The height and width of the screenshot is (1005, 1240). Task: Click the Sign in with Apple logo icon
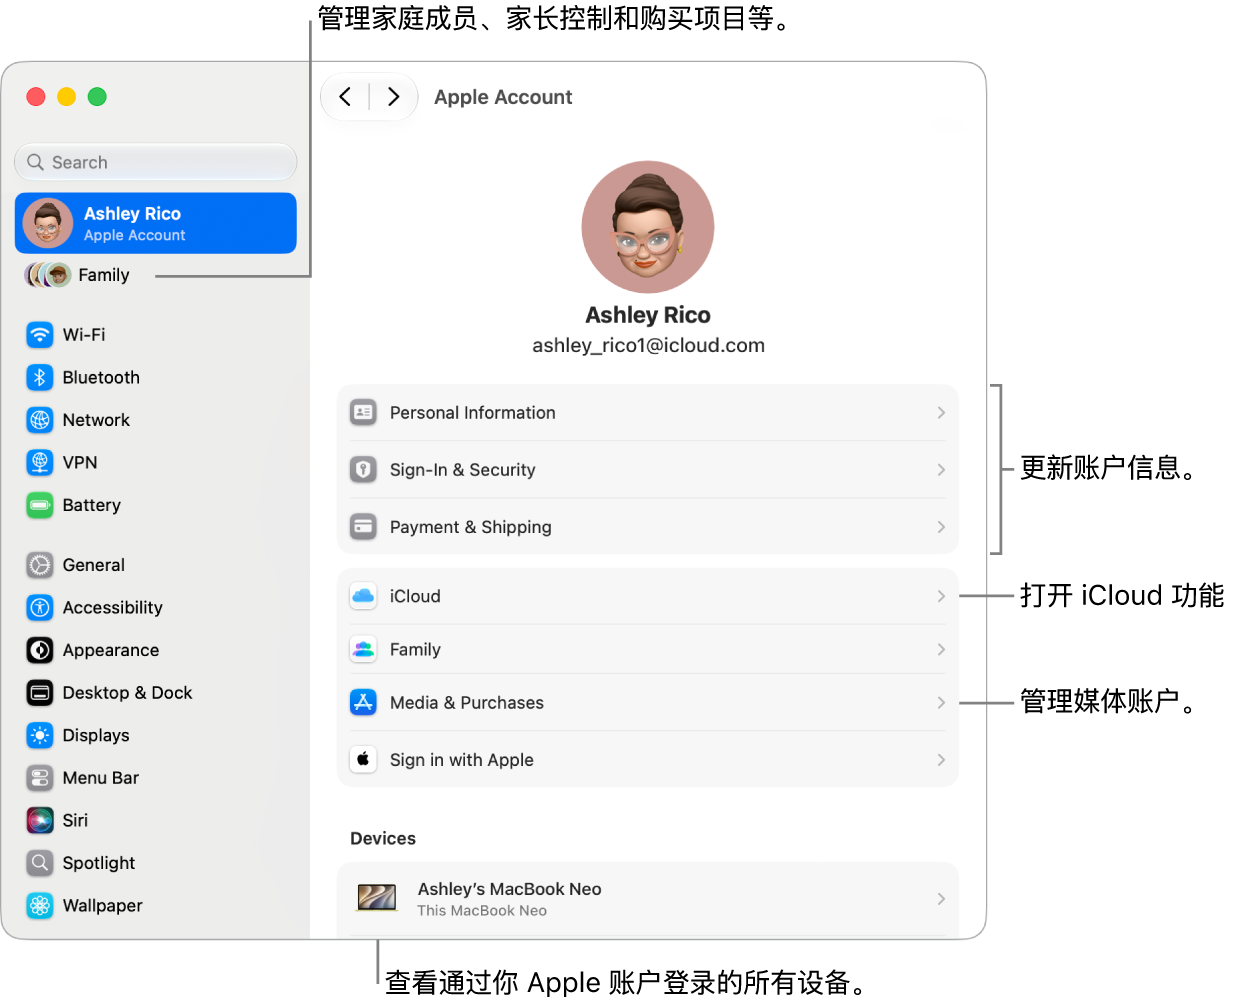(x=363, y=759)
